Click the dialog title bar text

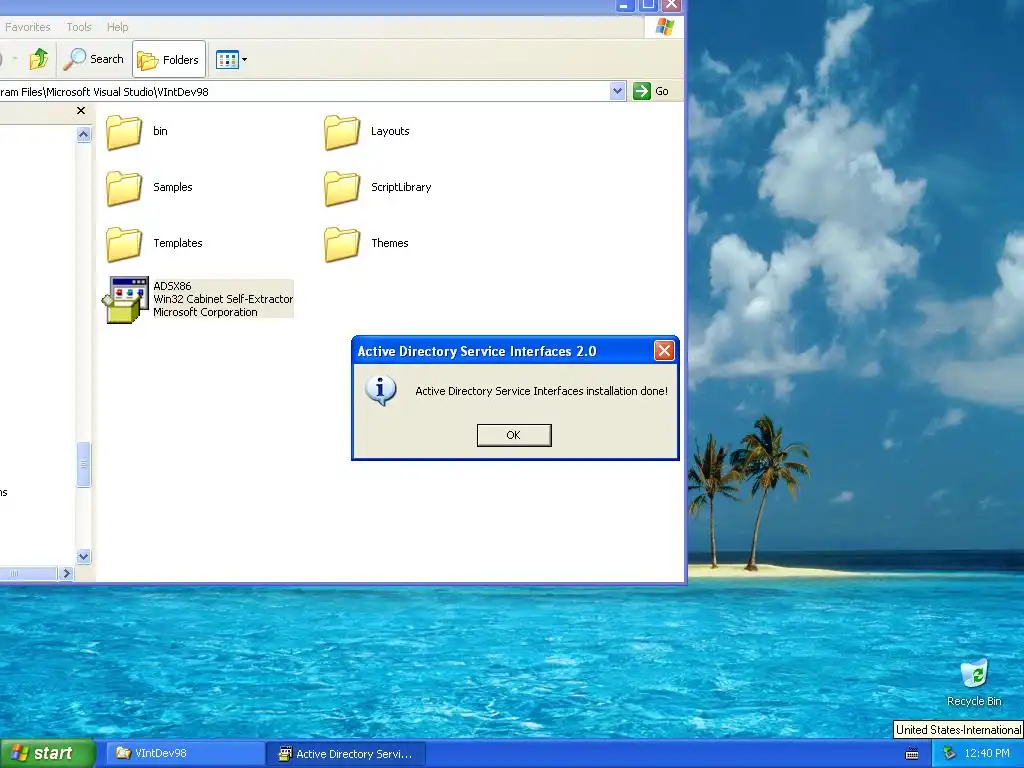tap(477, 351)
